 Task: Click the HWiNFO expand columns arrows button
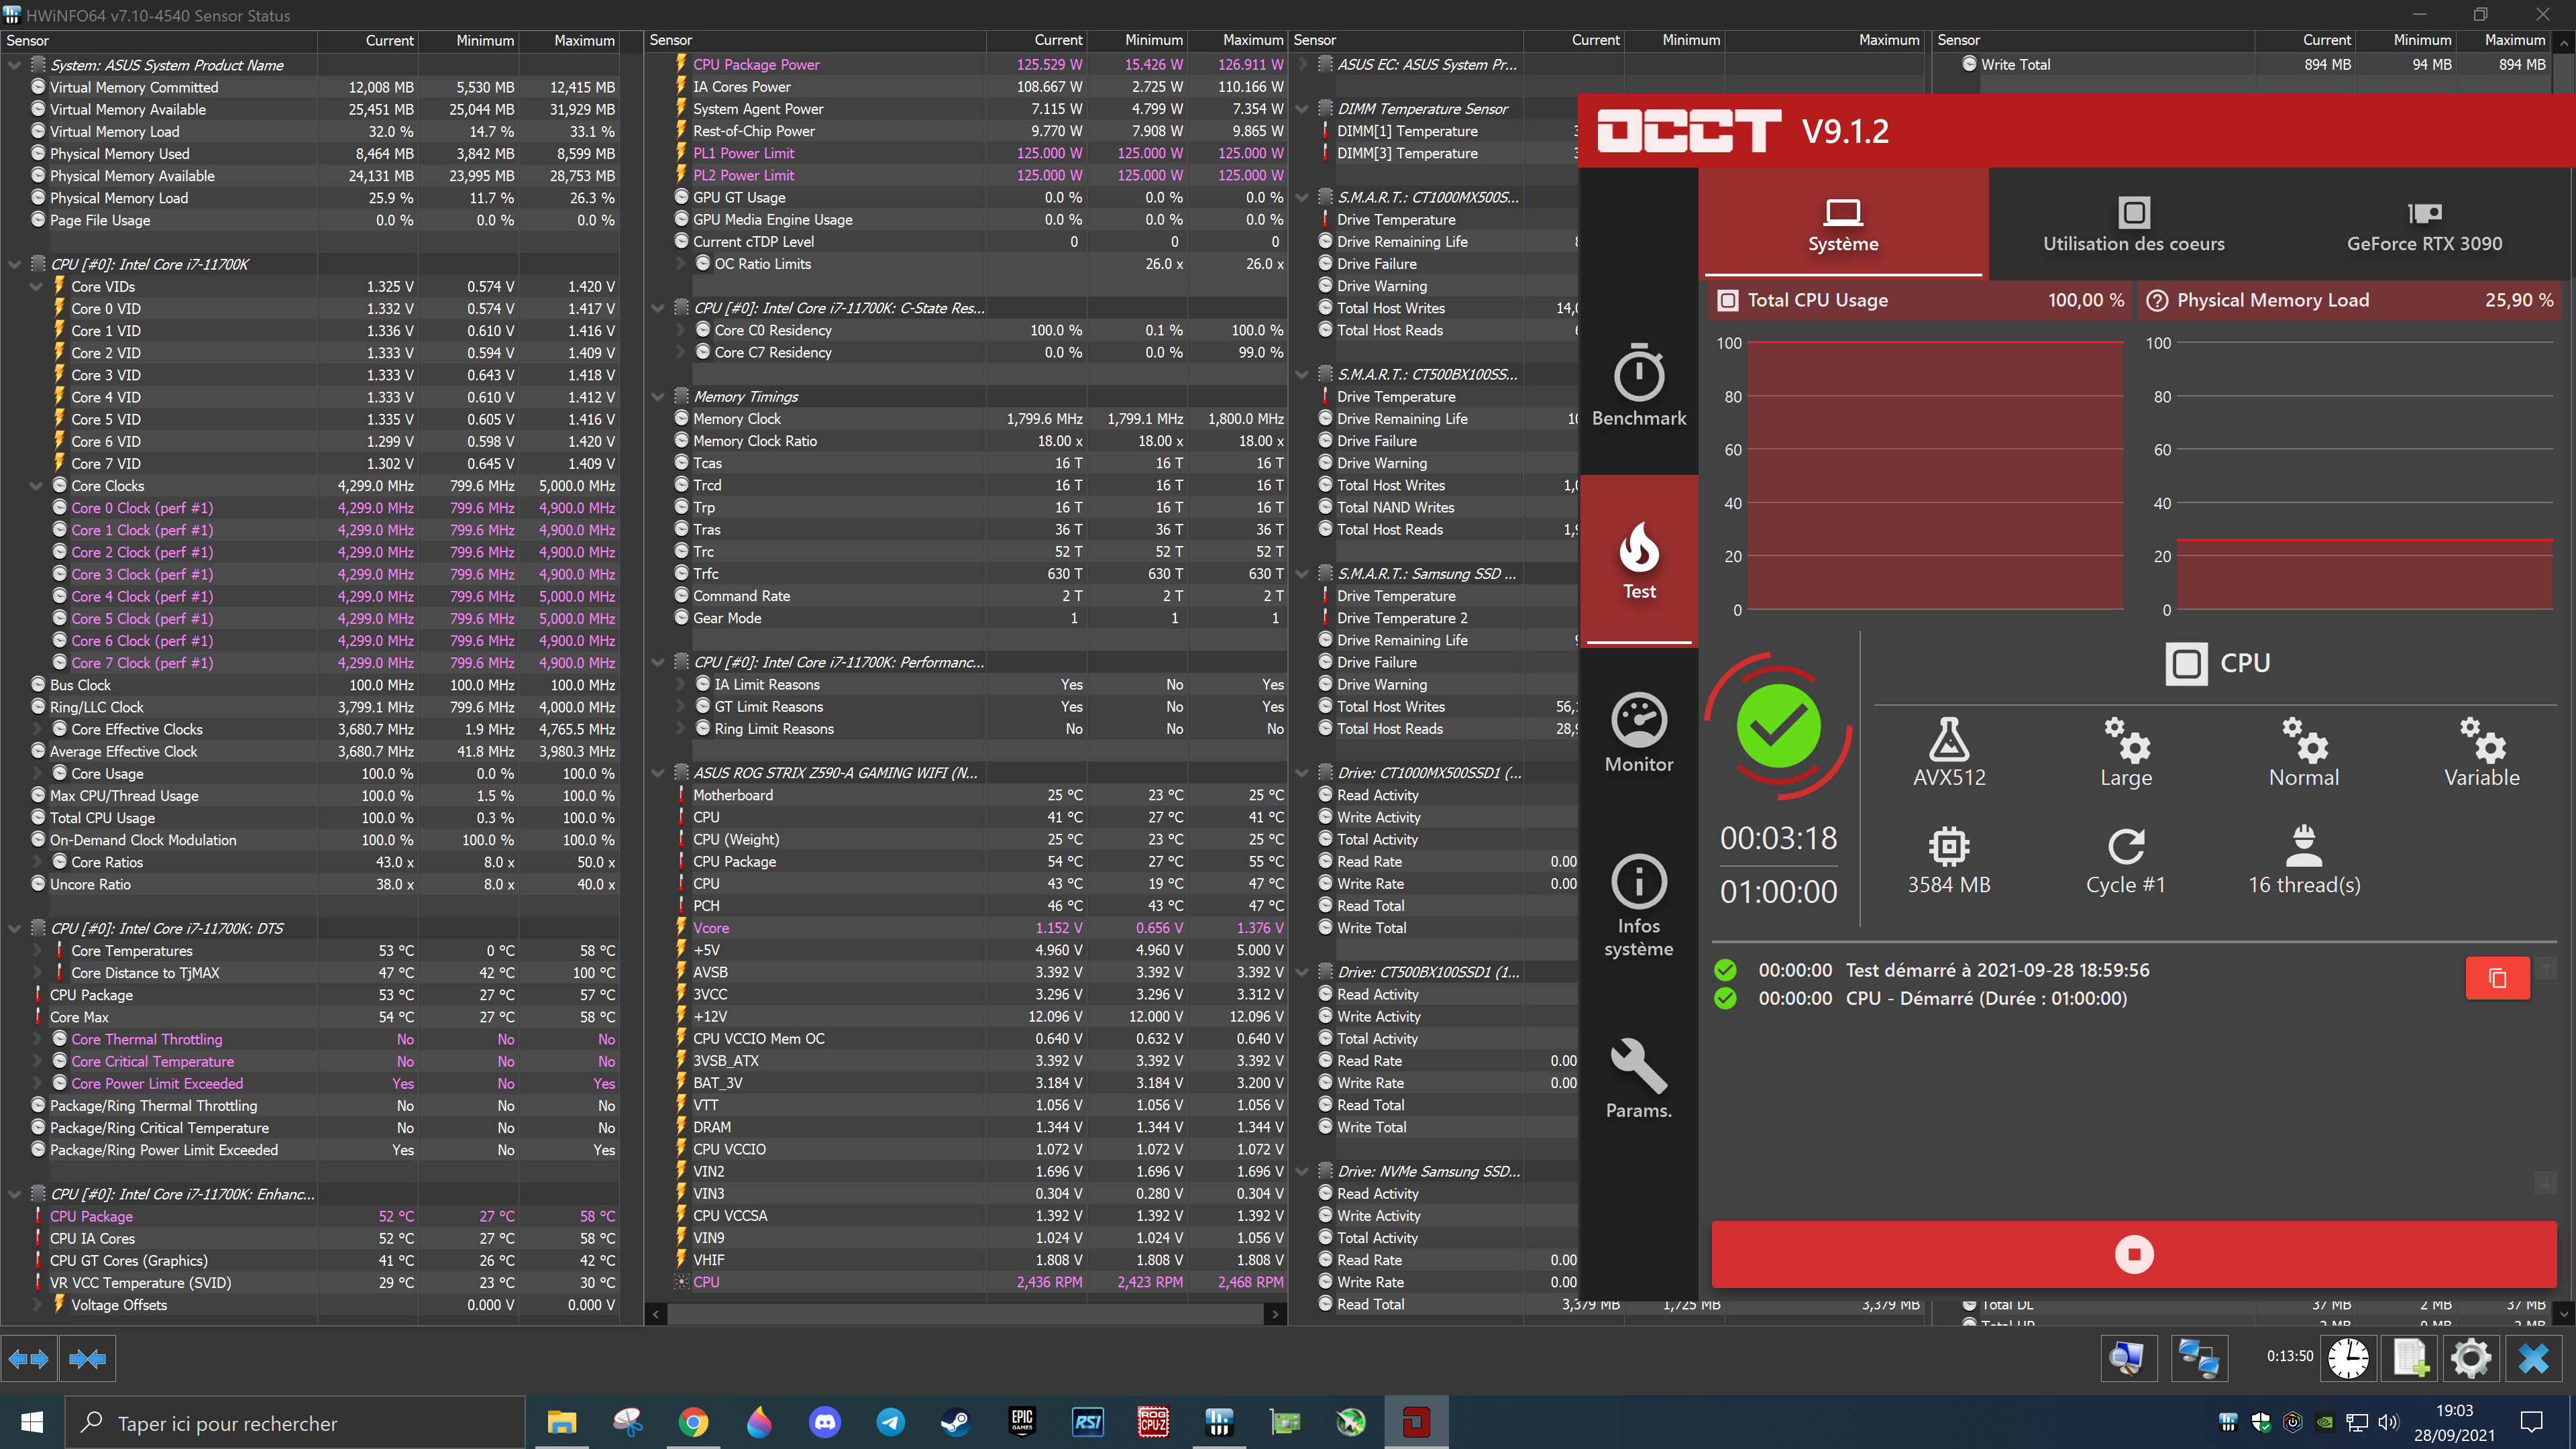(28, 1358)
